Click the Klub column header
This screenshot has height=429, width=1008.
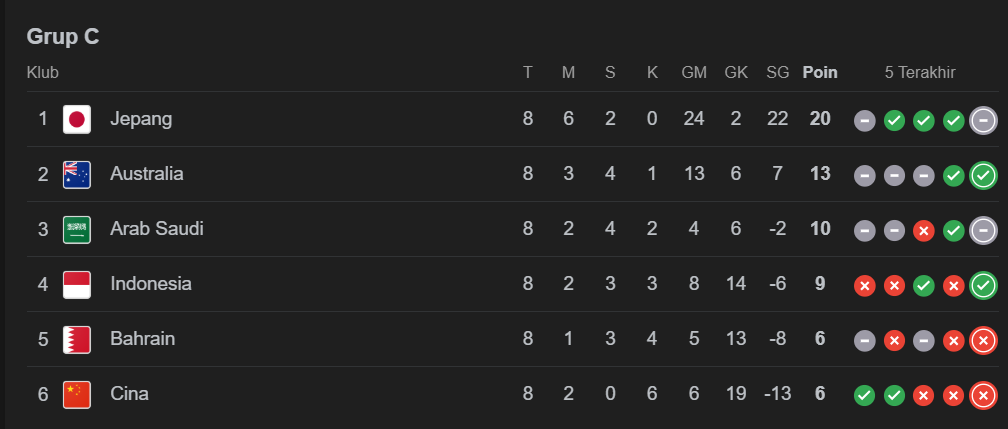[x=42, y=72]
